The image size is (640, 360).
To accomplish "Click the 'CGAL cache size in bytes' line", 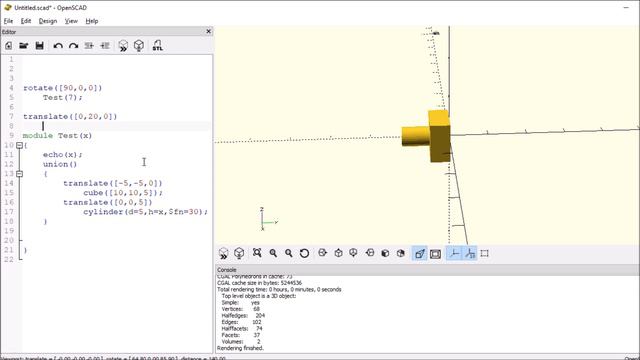I will click(x=260, y=283).
